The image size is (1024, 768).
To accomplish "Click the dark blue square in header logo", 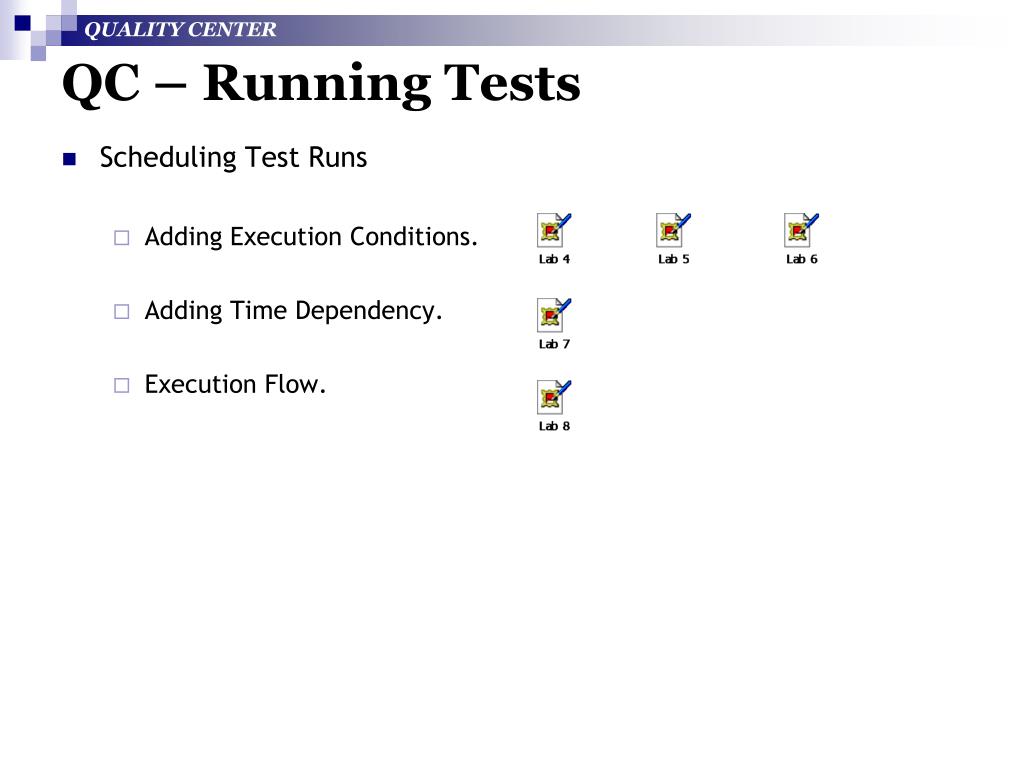I will 22,23.
